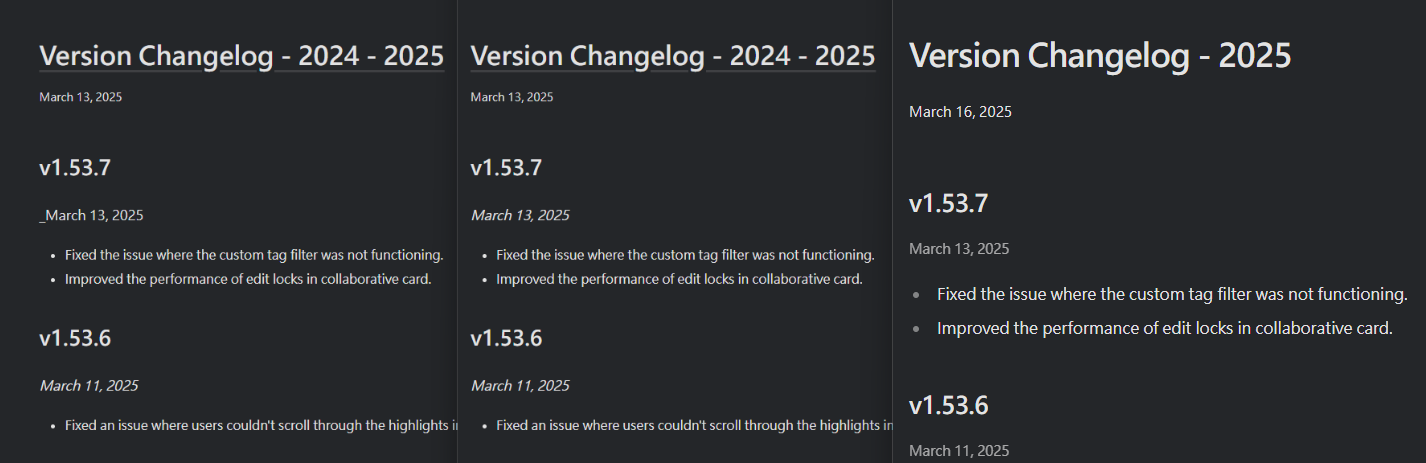Screen dimensions: 1426x463
Task: Select the "Version Changelog - 2024 - 2025" title in the middle pane
Action: point(673,56)
